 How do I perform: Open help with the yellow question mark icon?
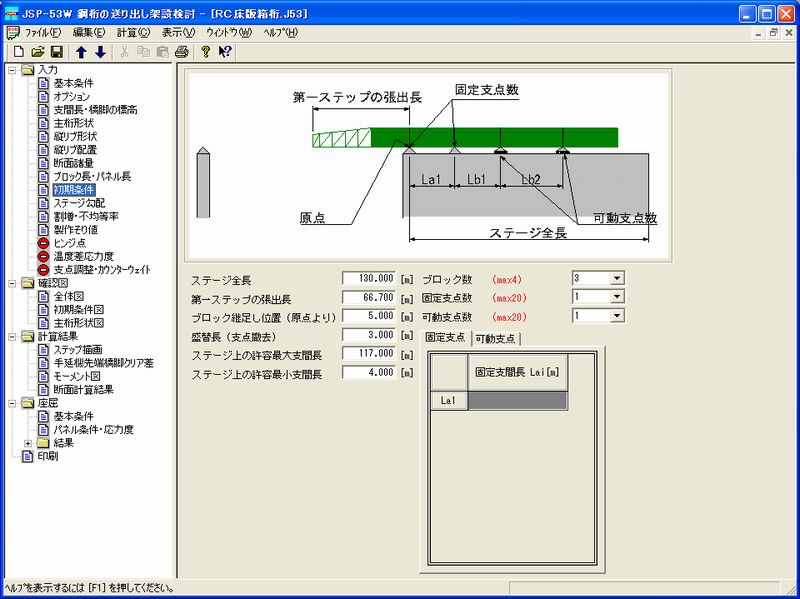point(206,51)
